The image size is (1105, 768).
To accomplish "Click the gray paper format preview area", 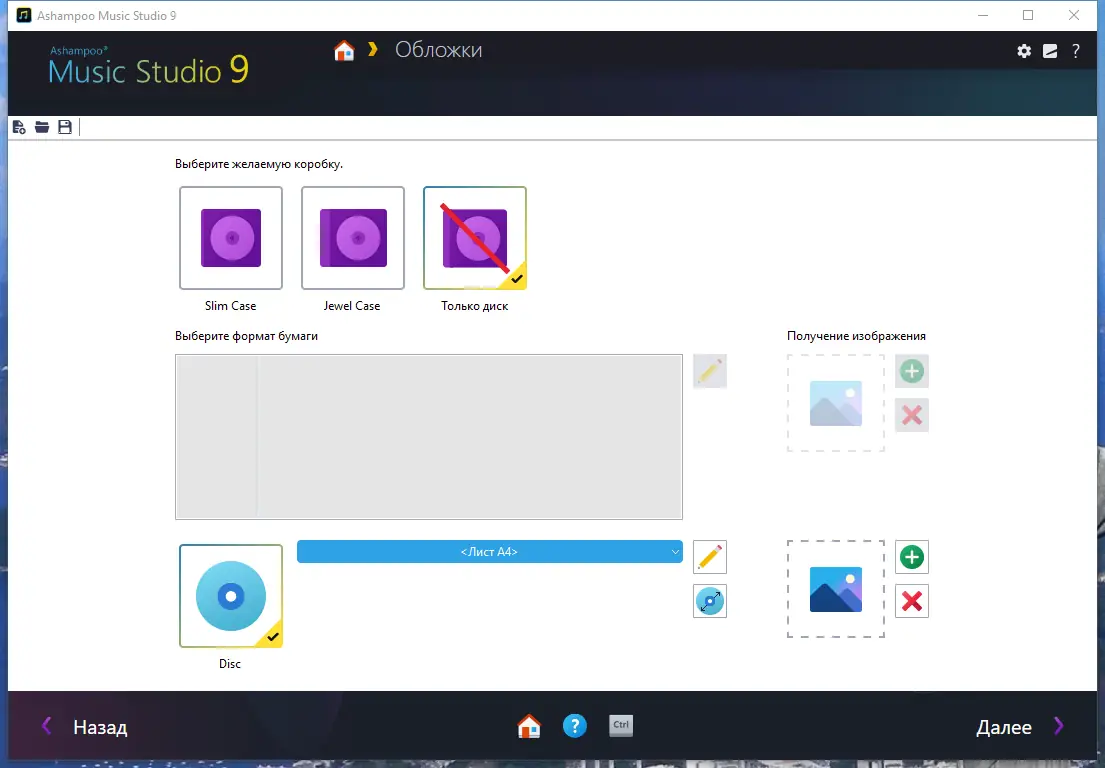I will tap(429, 437).
